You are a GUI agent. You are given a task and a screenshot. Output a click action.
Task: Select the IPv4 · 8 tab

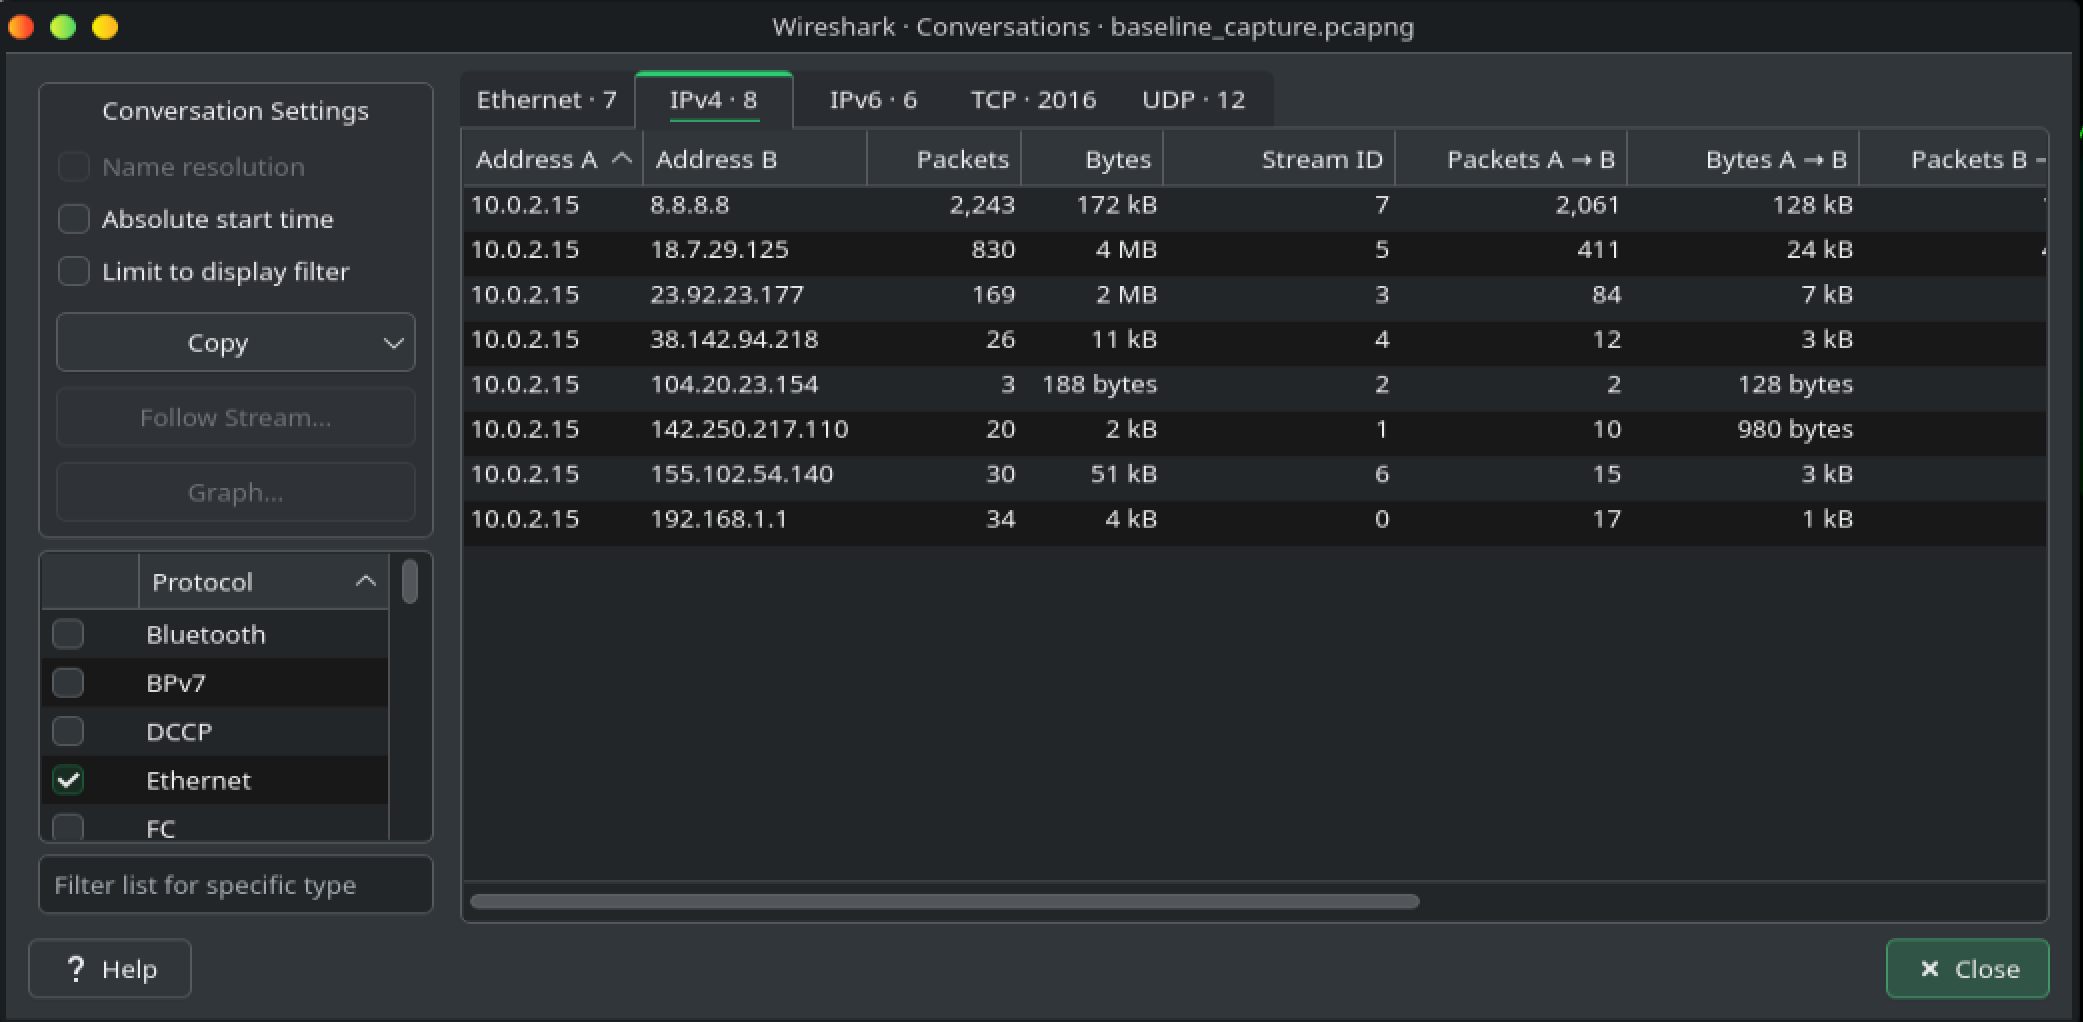[714, 100]
